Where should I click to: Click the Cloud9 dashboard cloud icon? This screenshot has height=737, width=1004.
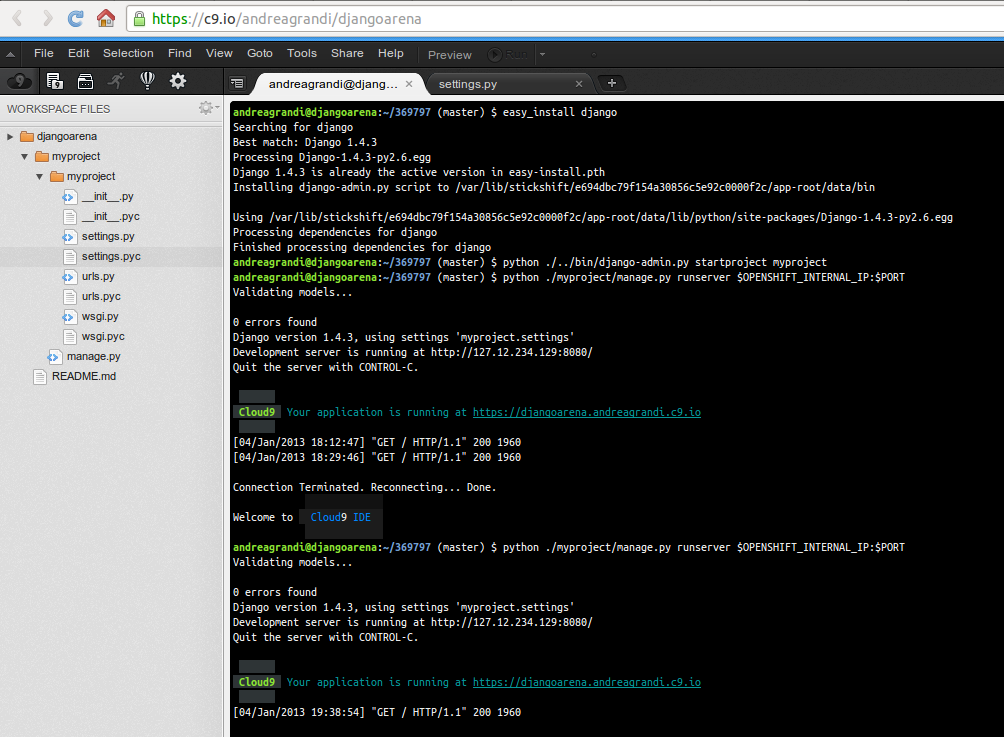click(x=19, y=81)
